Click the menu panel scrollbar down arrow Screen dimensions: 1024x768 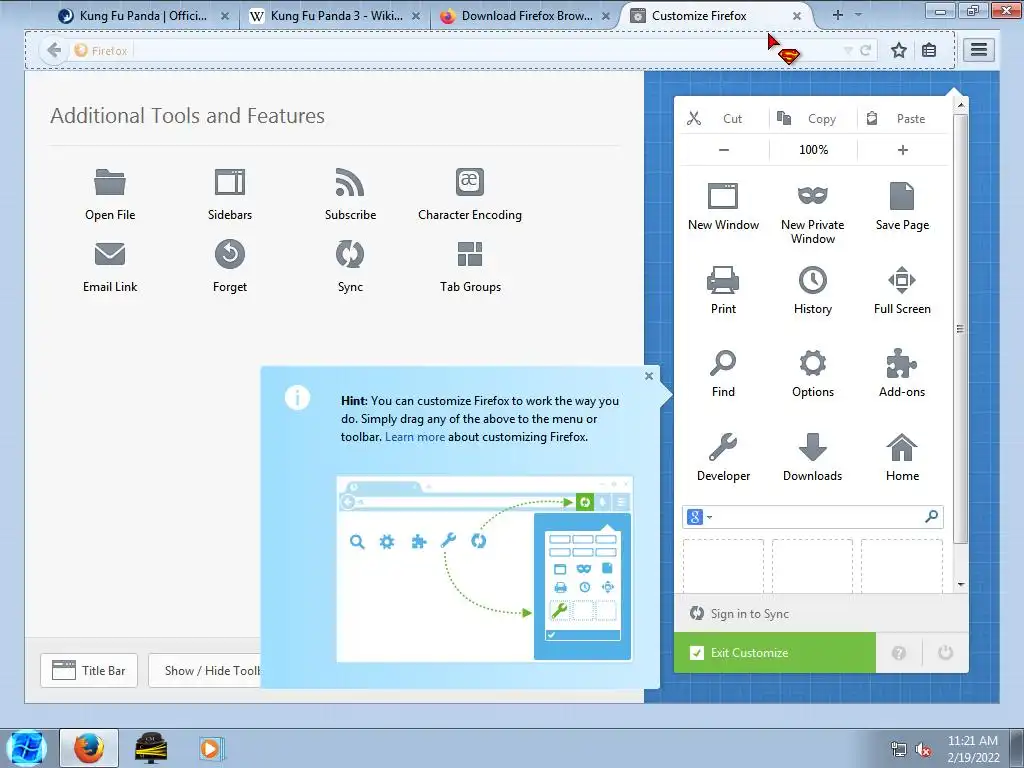pos(960,584)
